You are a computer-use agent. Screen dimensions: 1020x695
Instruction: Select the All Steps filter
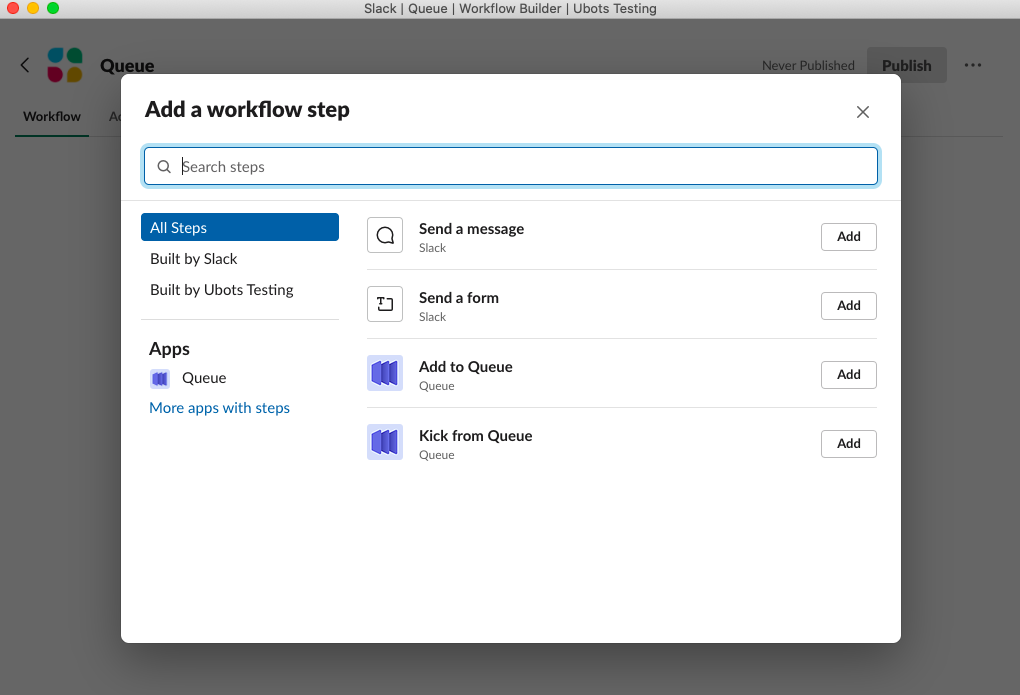[239, 228]
